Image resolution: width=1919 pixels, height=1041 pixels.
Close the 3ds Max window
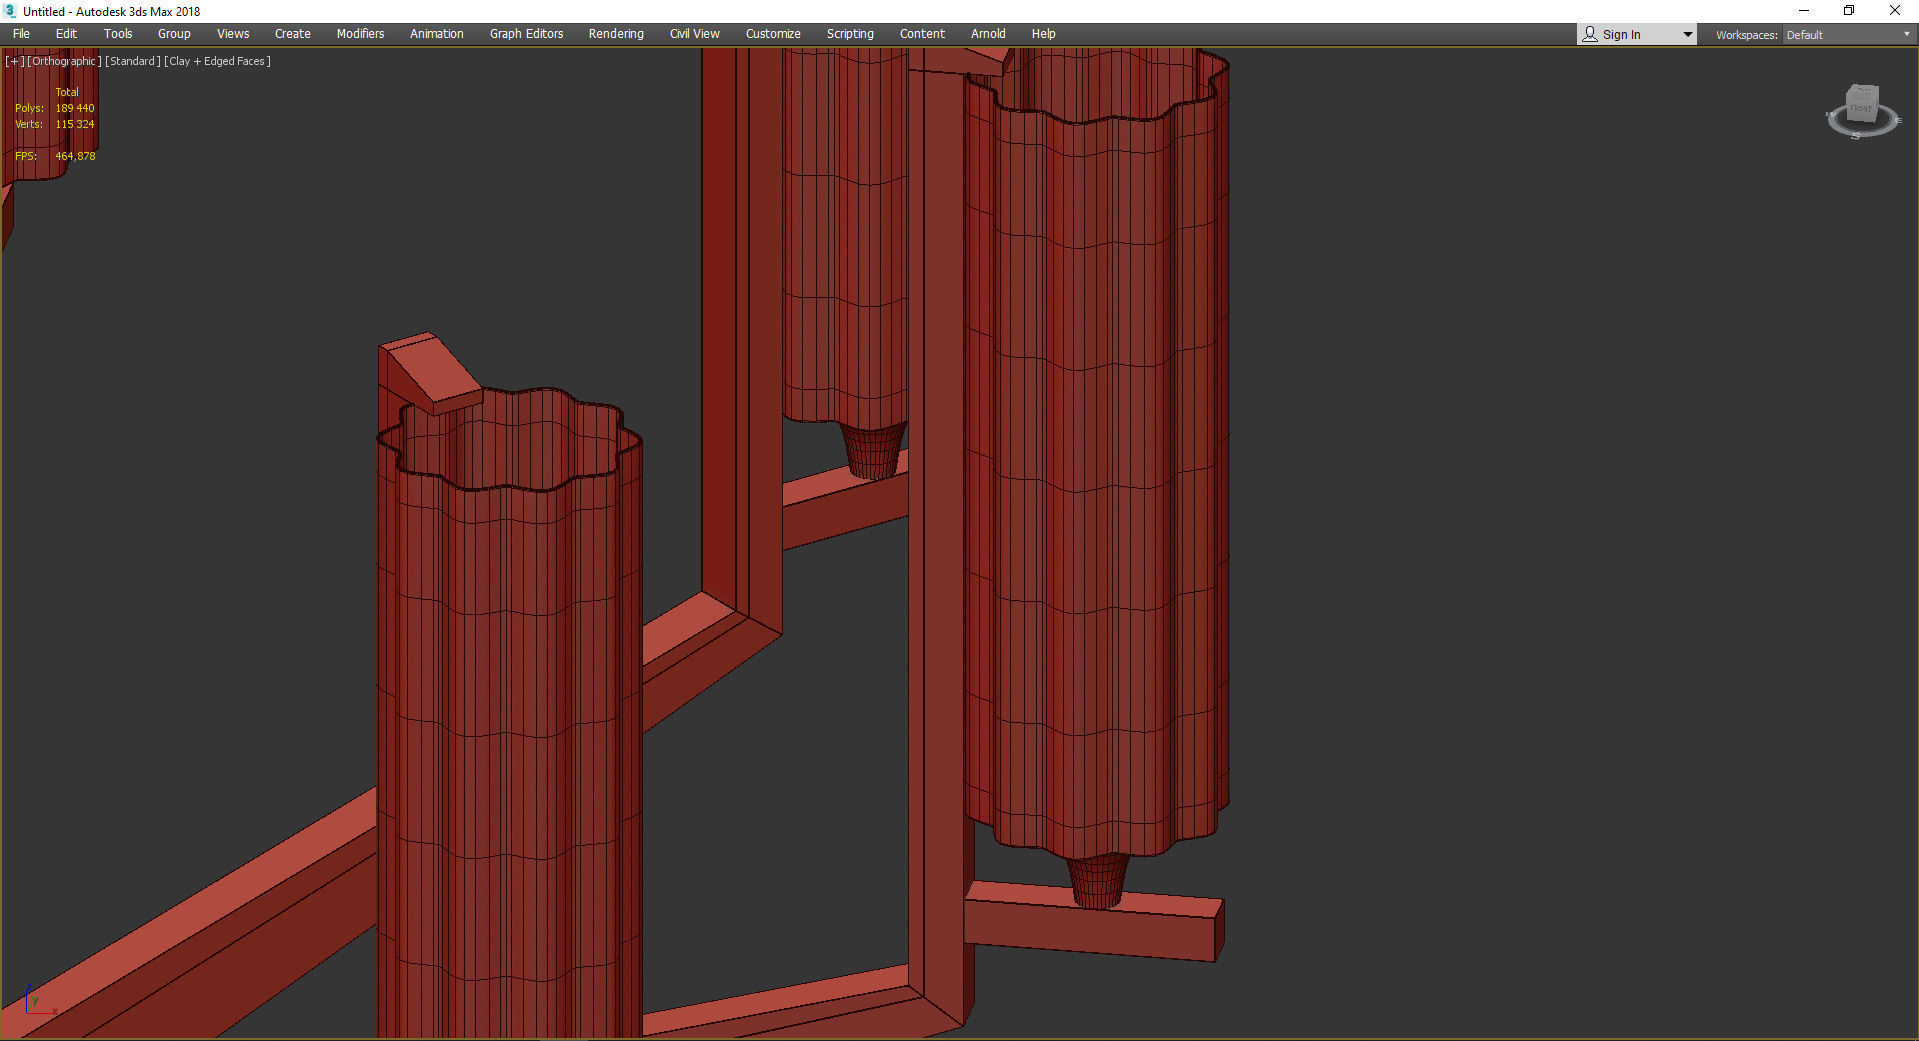pos(1895,11)
